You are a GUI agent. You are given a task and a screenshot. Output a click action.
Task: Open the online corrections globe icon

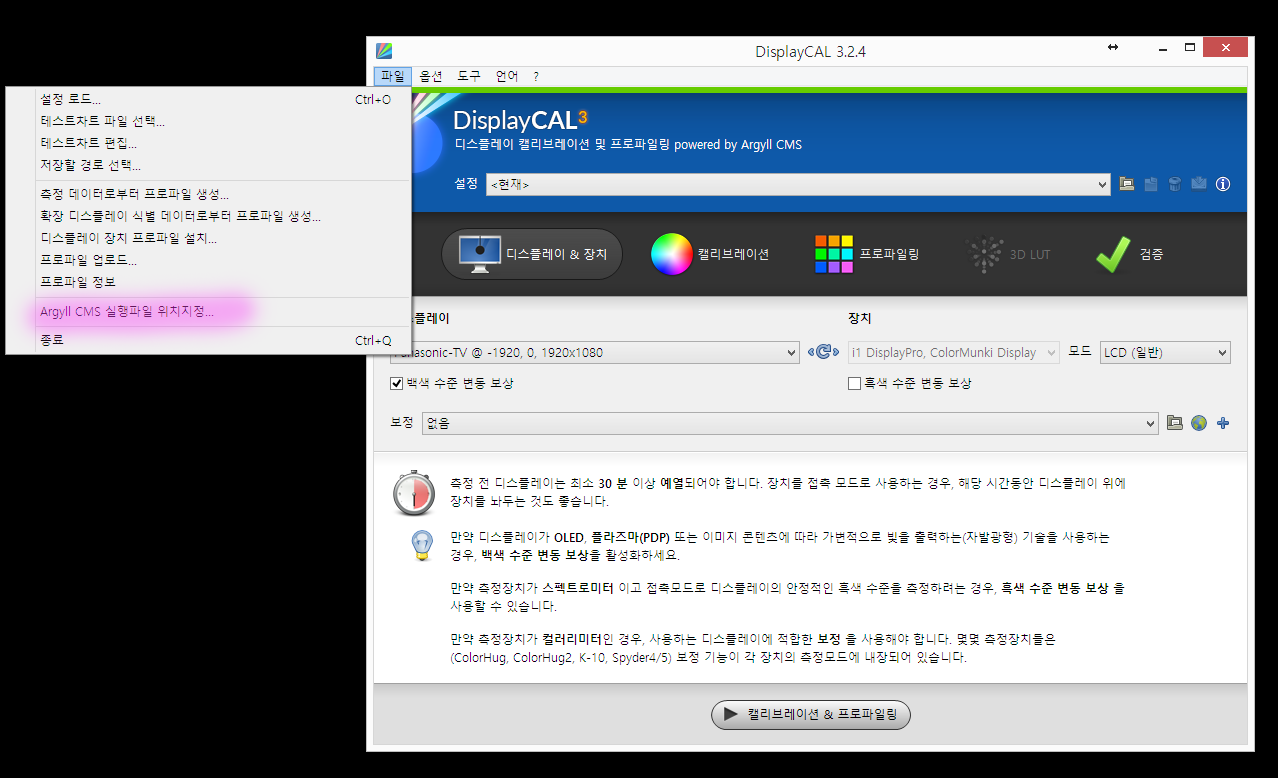pyautogui.click(x=1199, y=423)
